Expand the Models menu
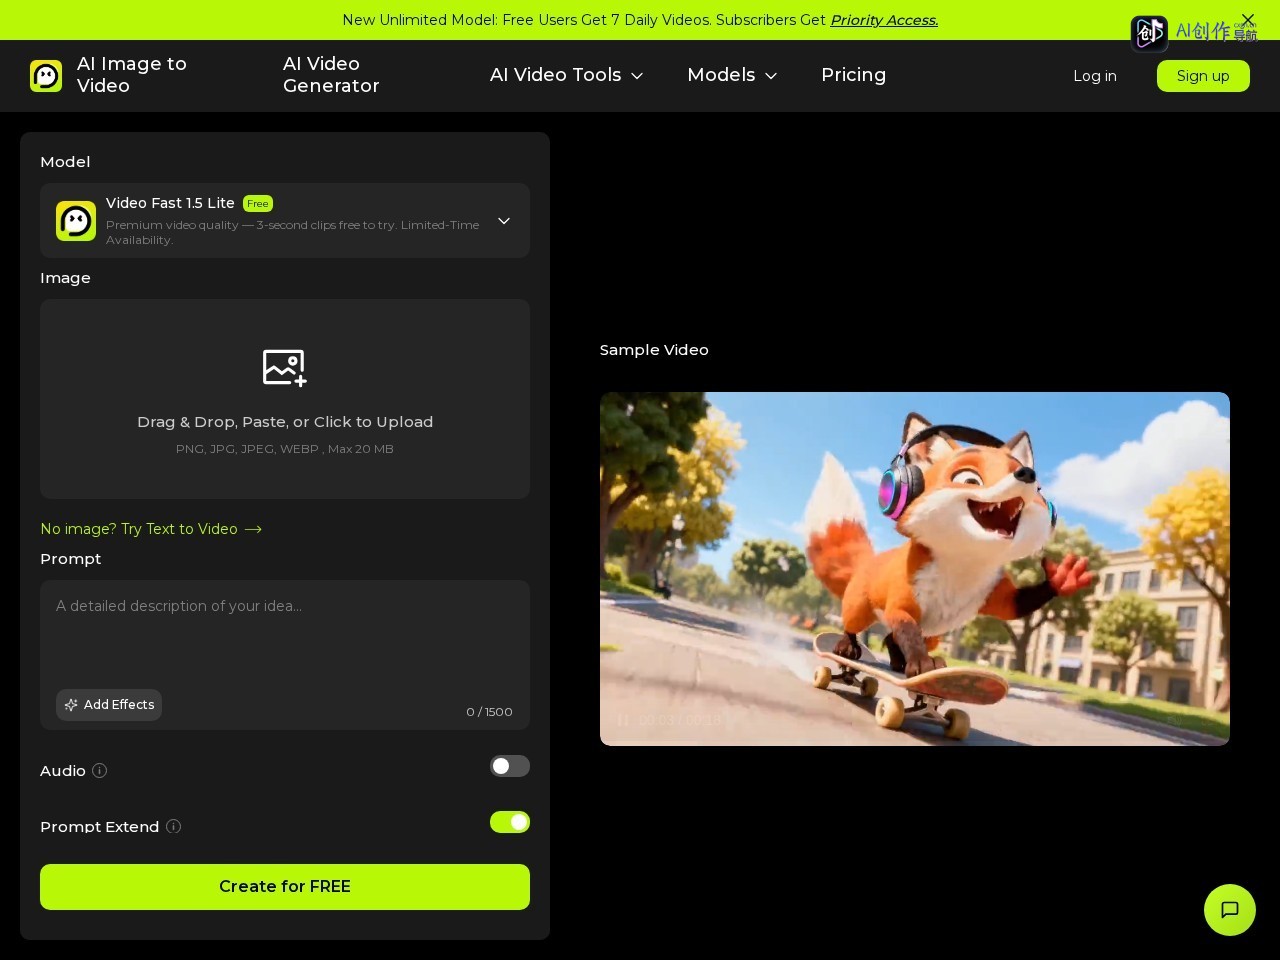This screenshot has height=960, width=1280. pyautogui.click(x=732, y=75)
